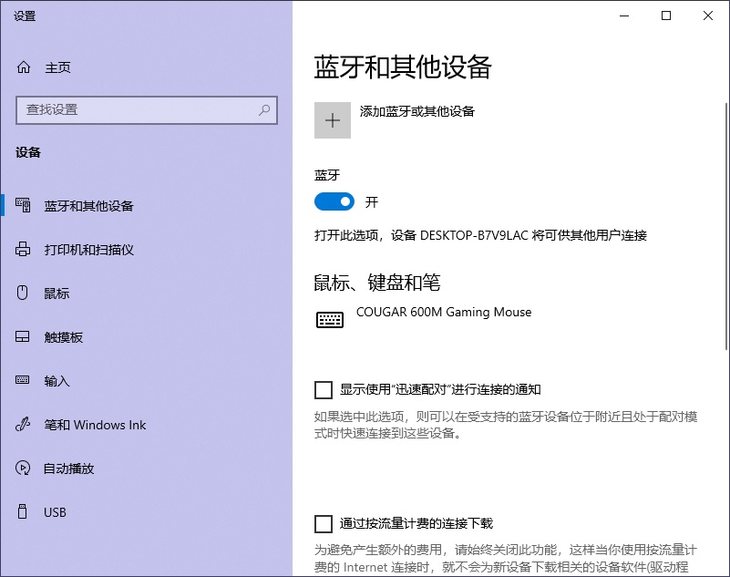Enable 通过按流量计费的连接下载 checkbox
This screenshot has width=730, height=577.
[324, 523]
